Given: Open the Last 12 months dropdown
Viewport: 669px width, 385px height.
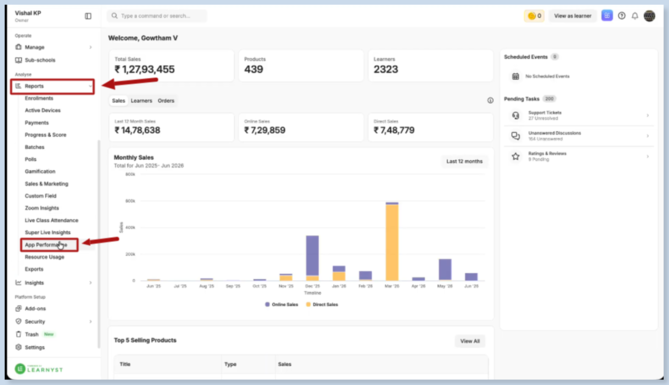Looking at the screenshot, I should pyautogui.click(x=464, y=161).
